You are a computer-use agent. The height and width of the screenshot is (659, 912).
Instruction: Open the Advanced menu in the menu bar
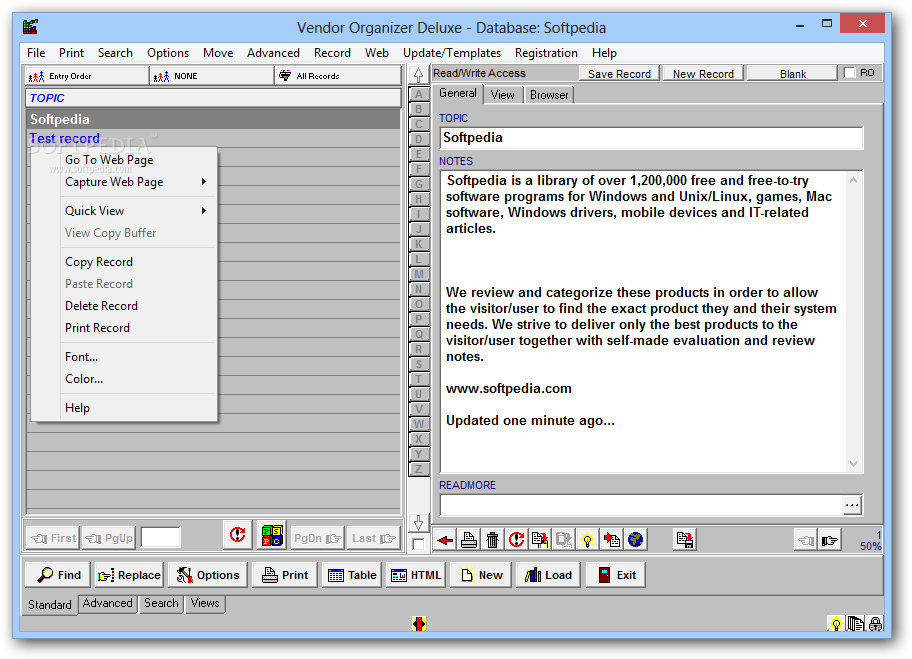(273, 53)
